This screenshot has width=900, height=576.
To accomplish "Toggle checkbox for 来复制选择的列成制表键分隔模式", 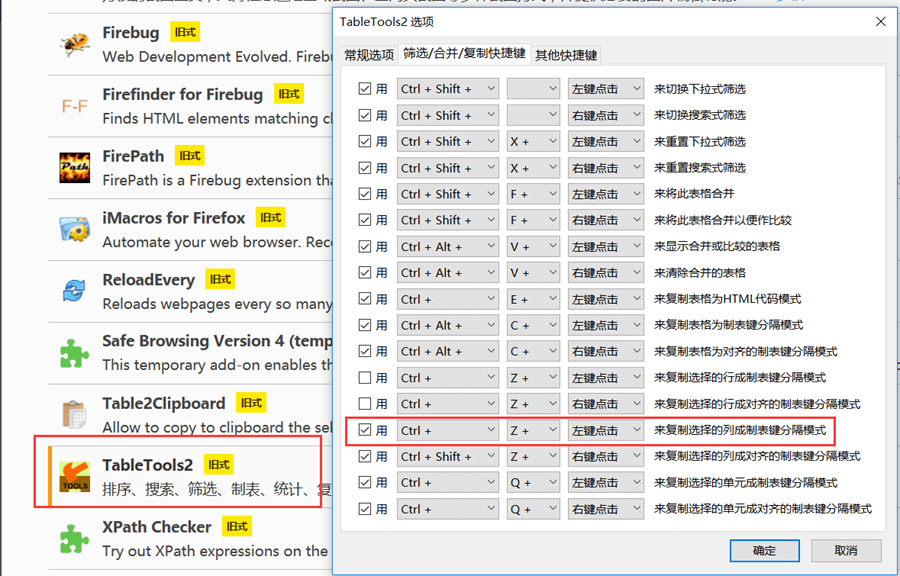I will (365, 430).
